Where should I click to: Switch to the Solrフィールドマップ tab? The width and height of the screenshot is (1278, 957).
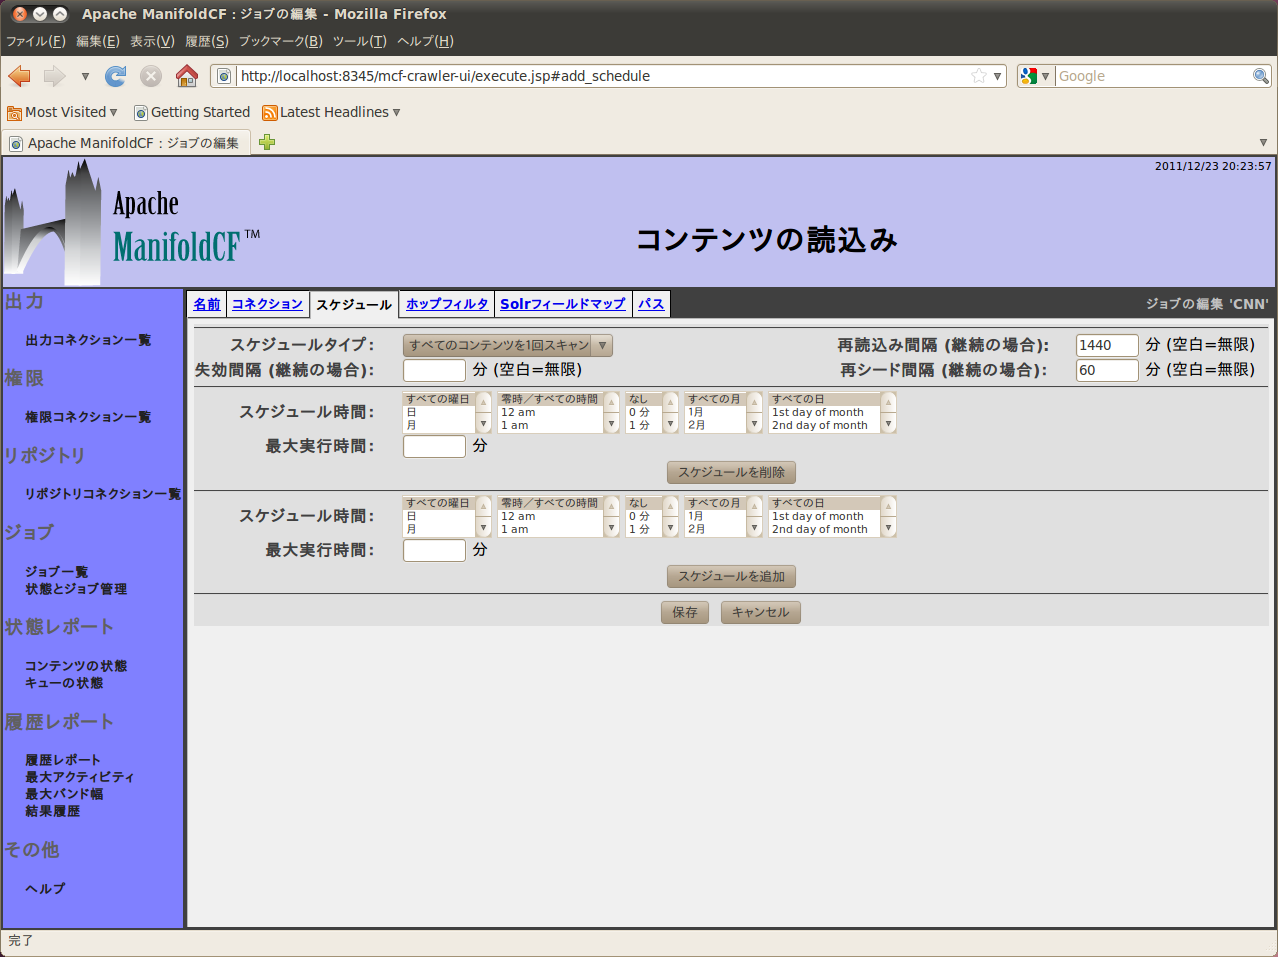(x=562, y=304)
